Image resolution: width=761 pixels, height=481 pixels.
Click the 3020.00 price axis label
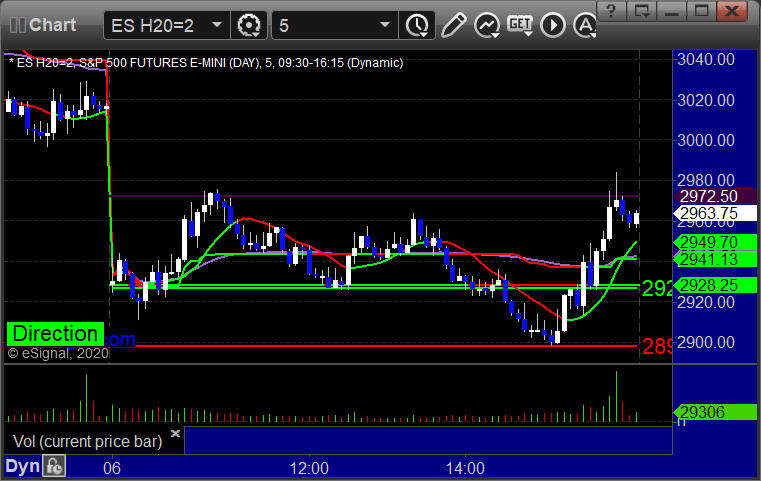point(706,100)
